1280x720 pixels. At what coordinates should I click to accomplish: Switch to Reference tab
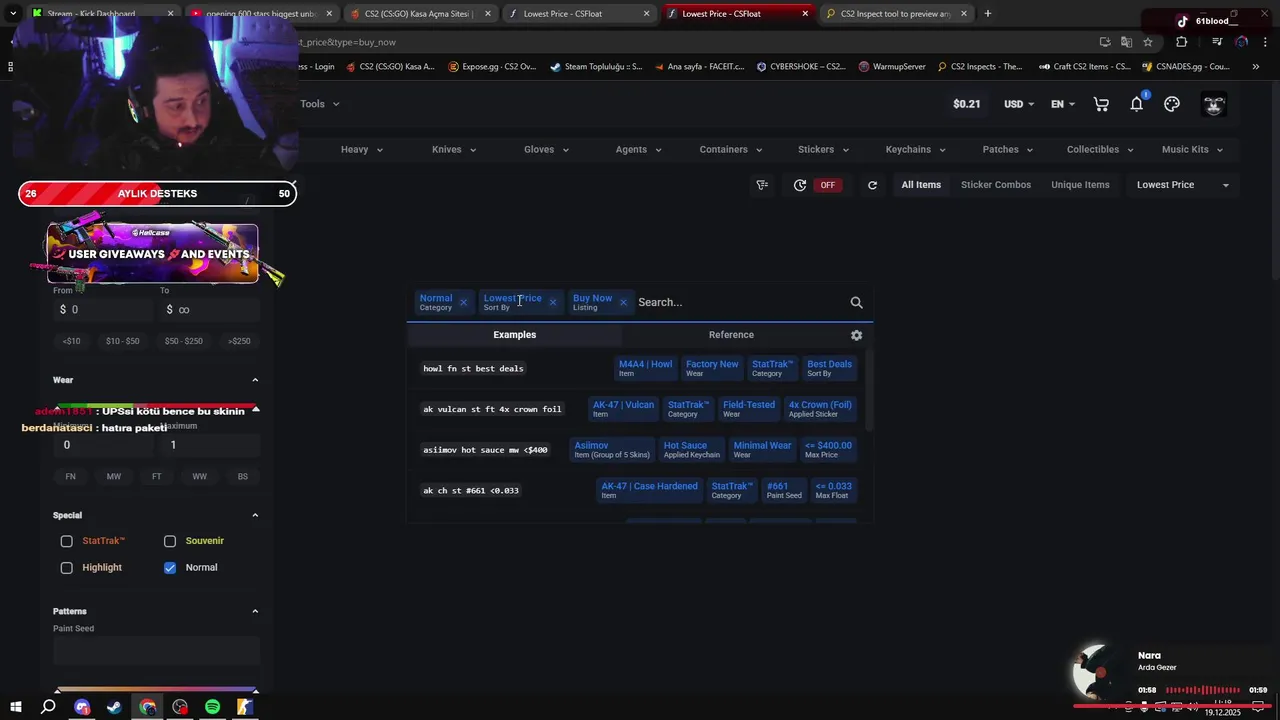click(x=731, y=335)
